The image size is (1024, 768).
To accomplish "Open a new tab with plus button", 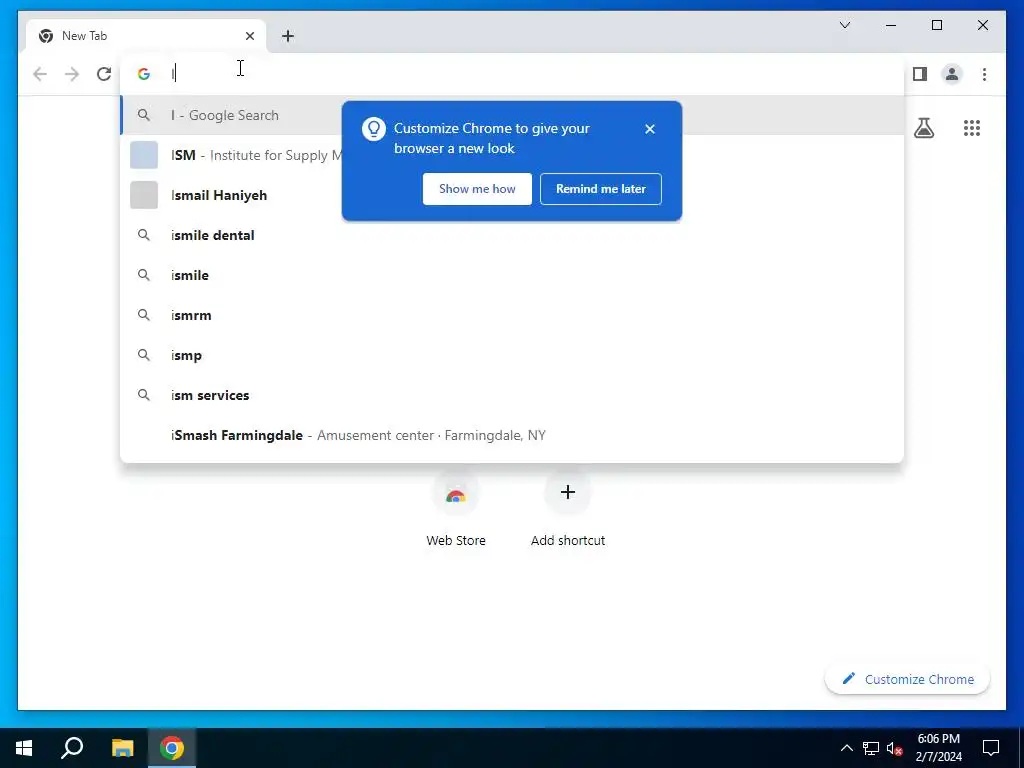I will point(288,36).
